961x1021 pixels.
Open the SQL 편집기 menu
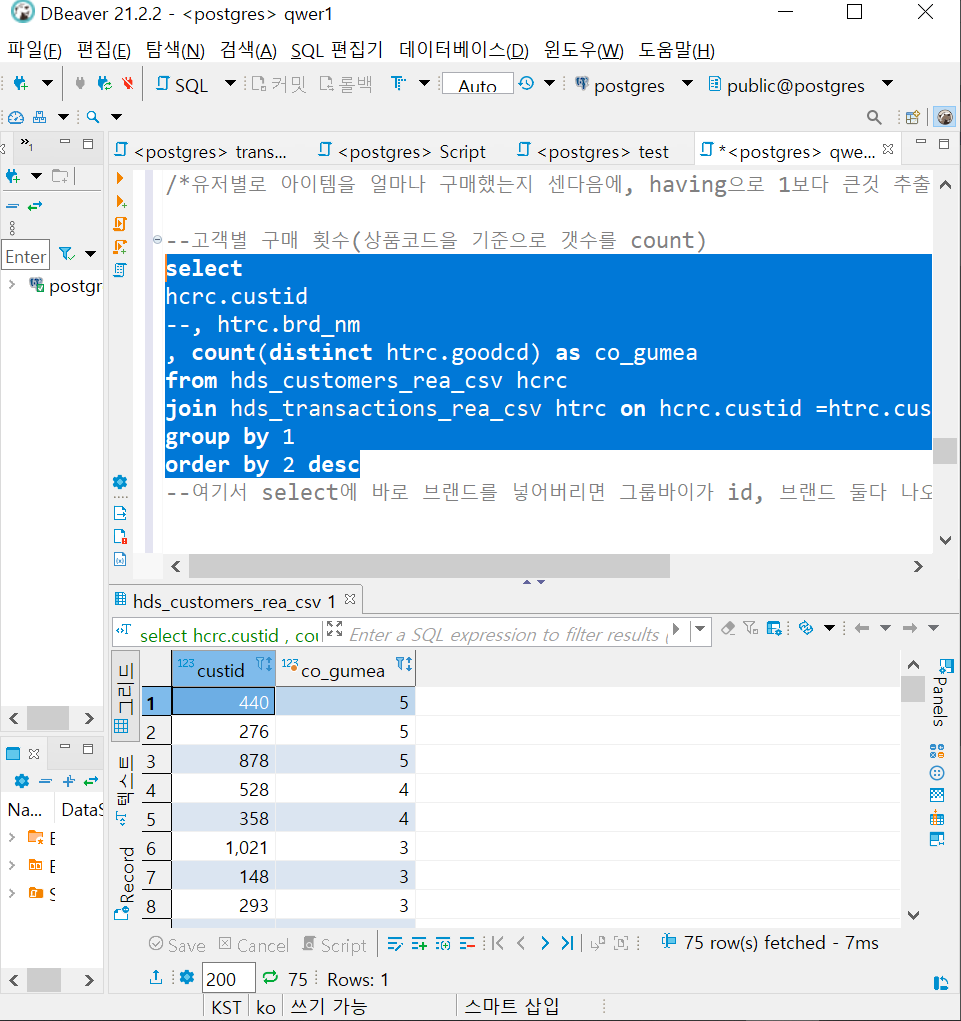pos(337,50)
